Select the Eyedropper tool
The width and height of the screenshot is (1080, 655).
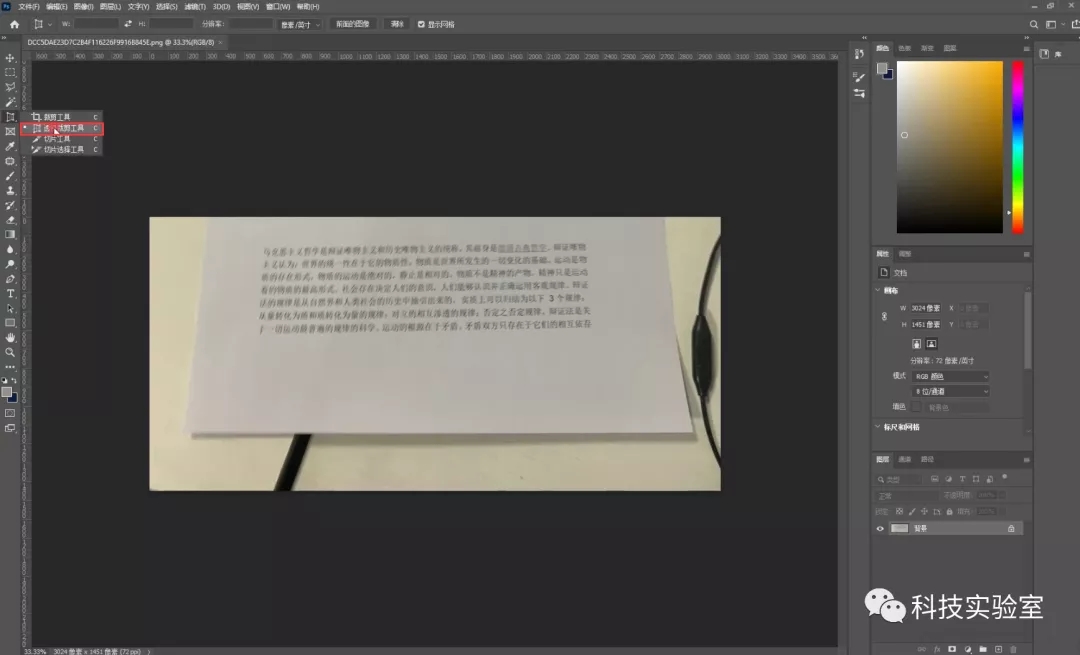(x=10, y=146)
